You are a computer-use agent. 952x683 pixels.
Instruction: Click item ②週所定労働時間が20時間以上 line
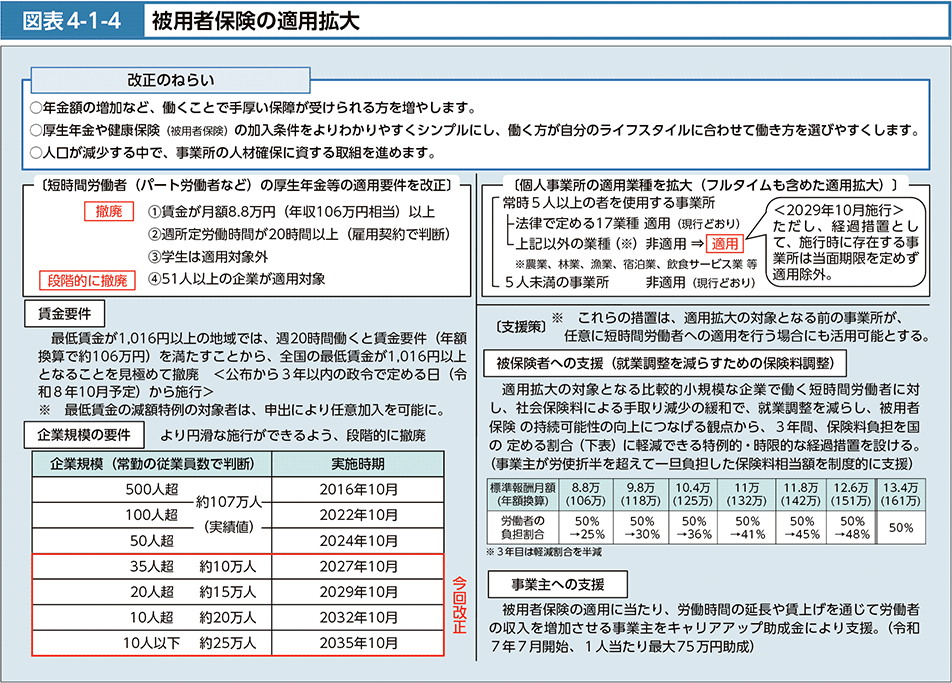[x=300, y=234]
